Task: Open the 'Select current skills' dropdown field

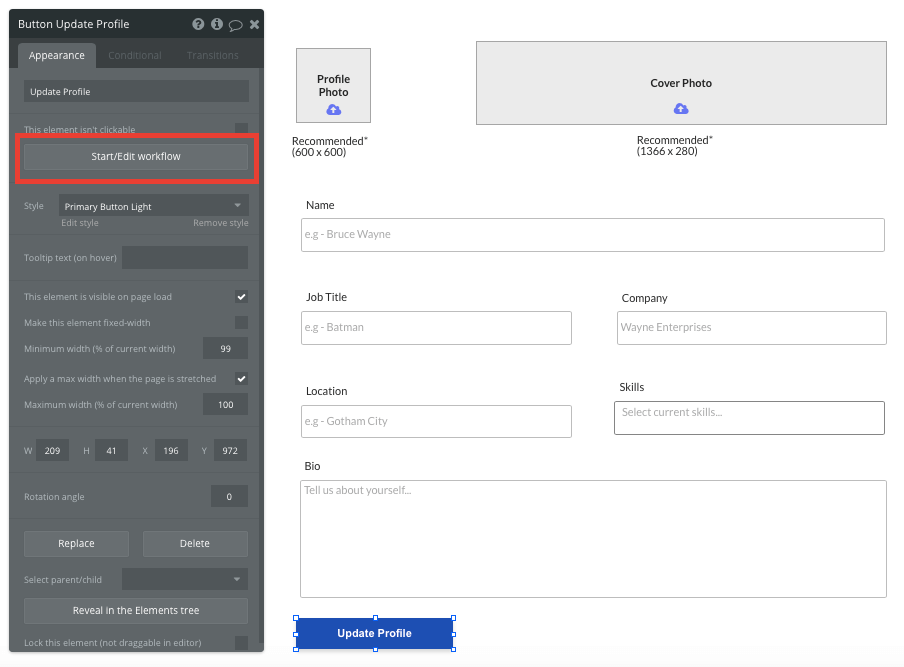Action: 749,417
